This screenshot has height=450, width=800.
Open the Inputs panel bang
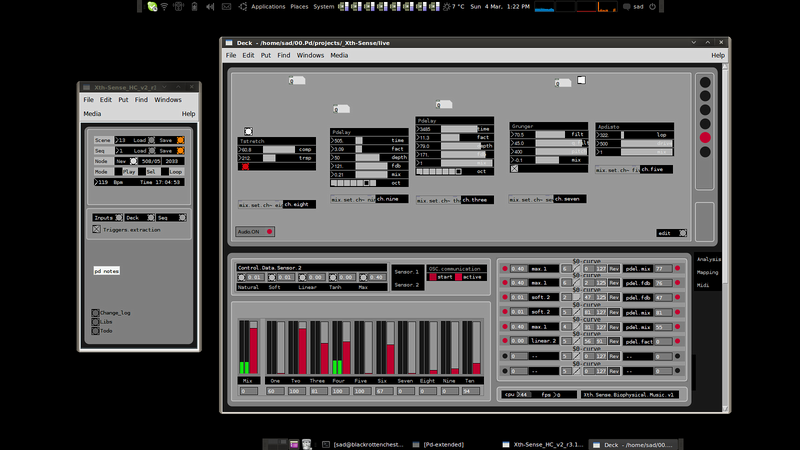(118, 217)
